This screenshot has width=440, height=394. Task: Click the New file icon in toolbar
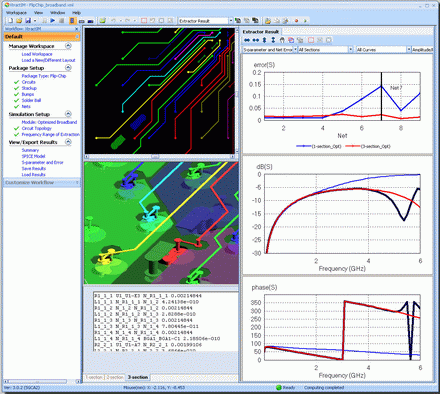click(10, 21)
